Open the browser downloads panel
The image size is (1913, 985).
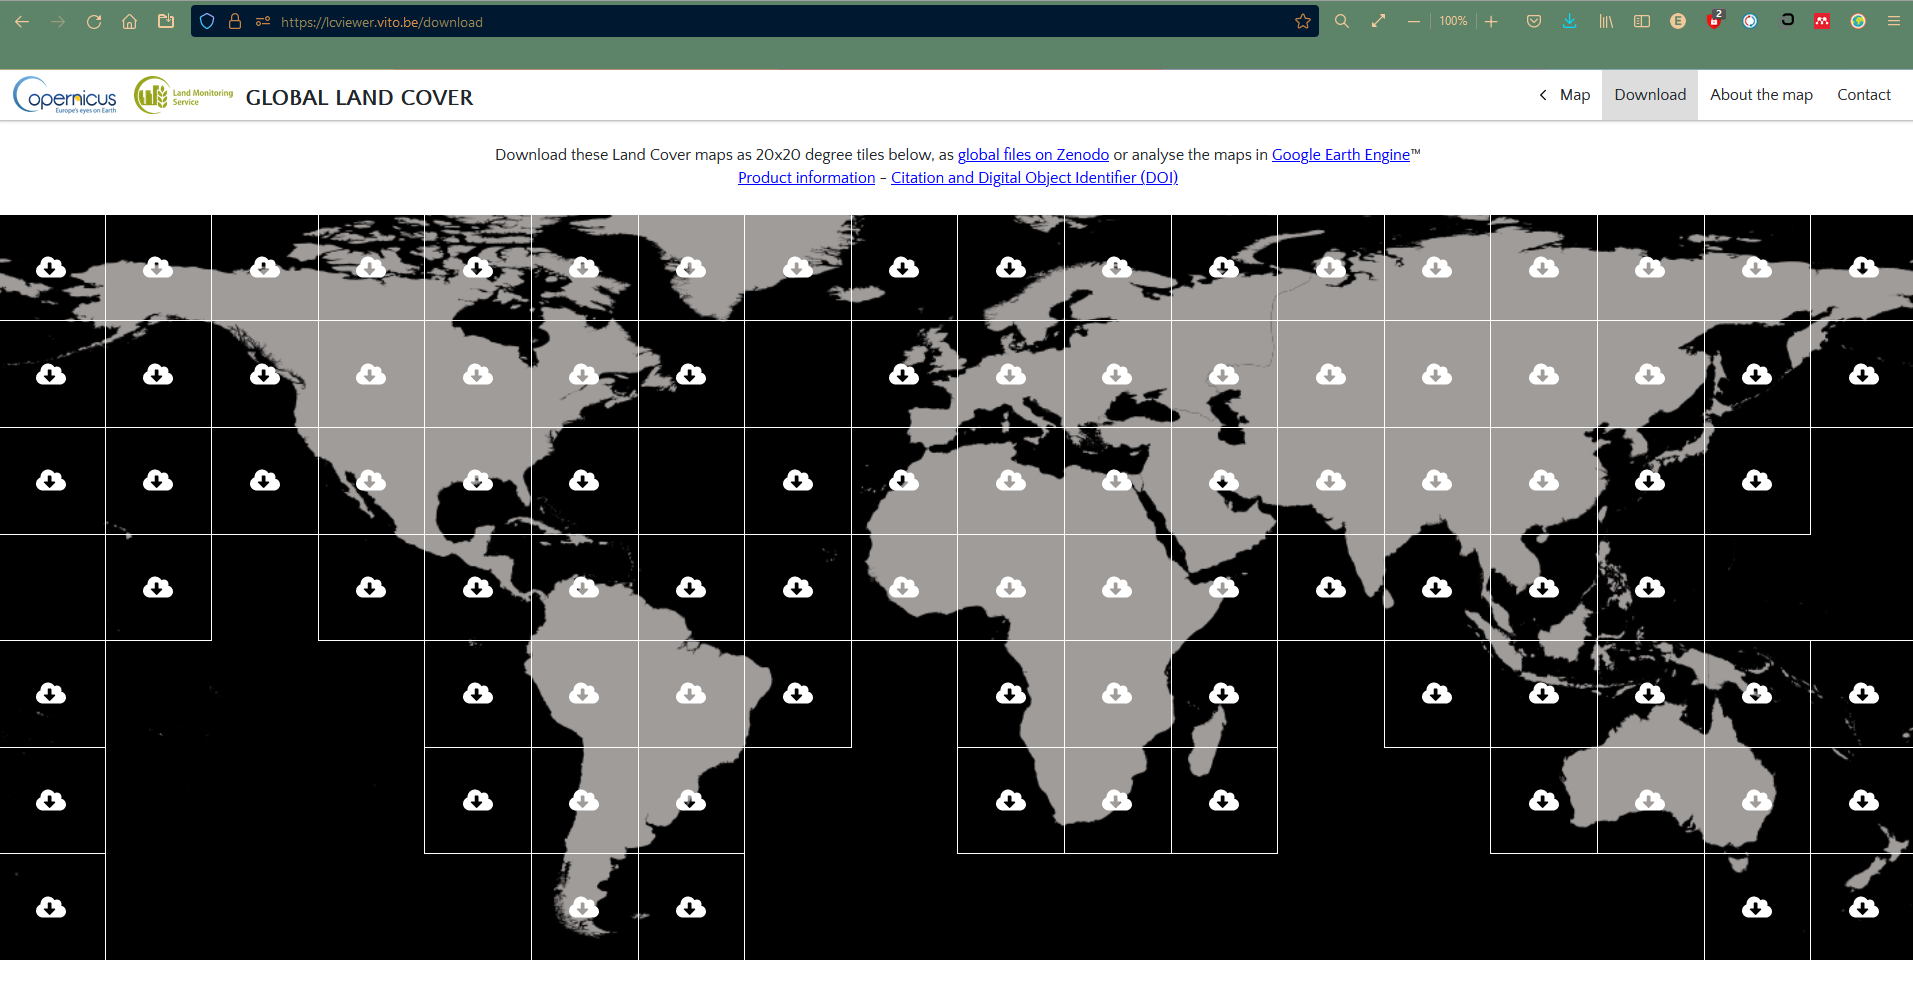(1569, 21)
